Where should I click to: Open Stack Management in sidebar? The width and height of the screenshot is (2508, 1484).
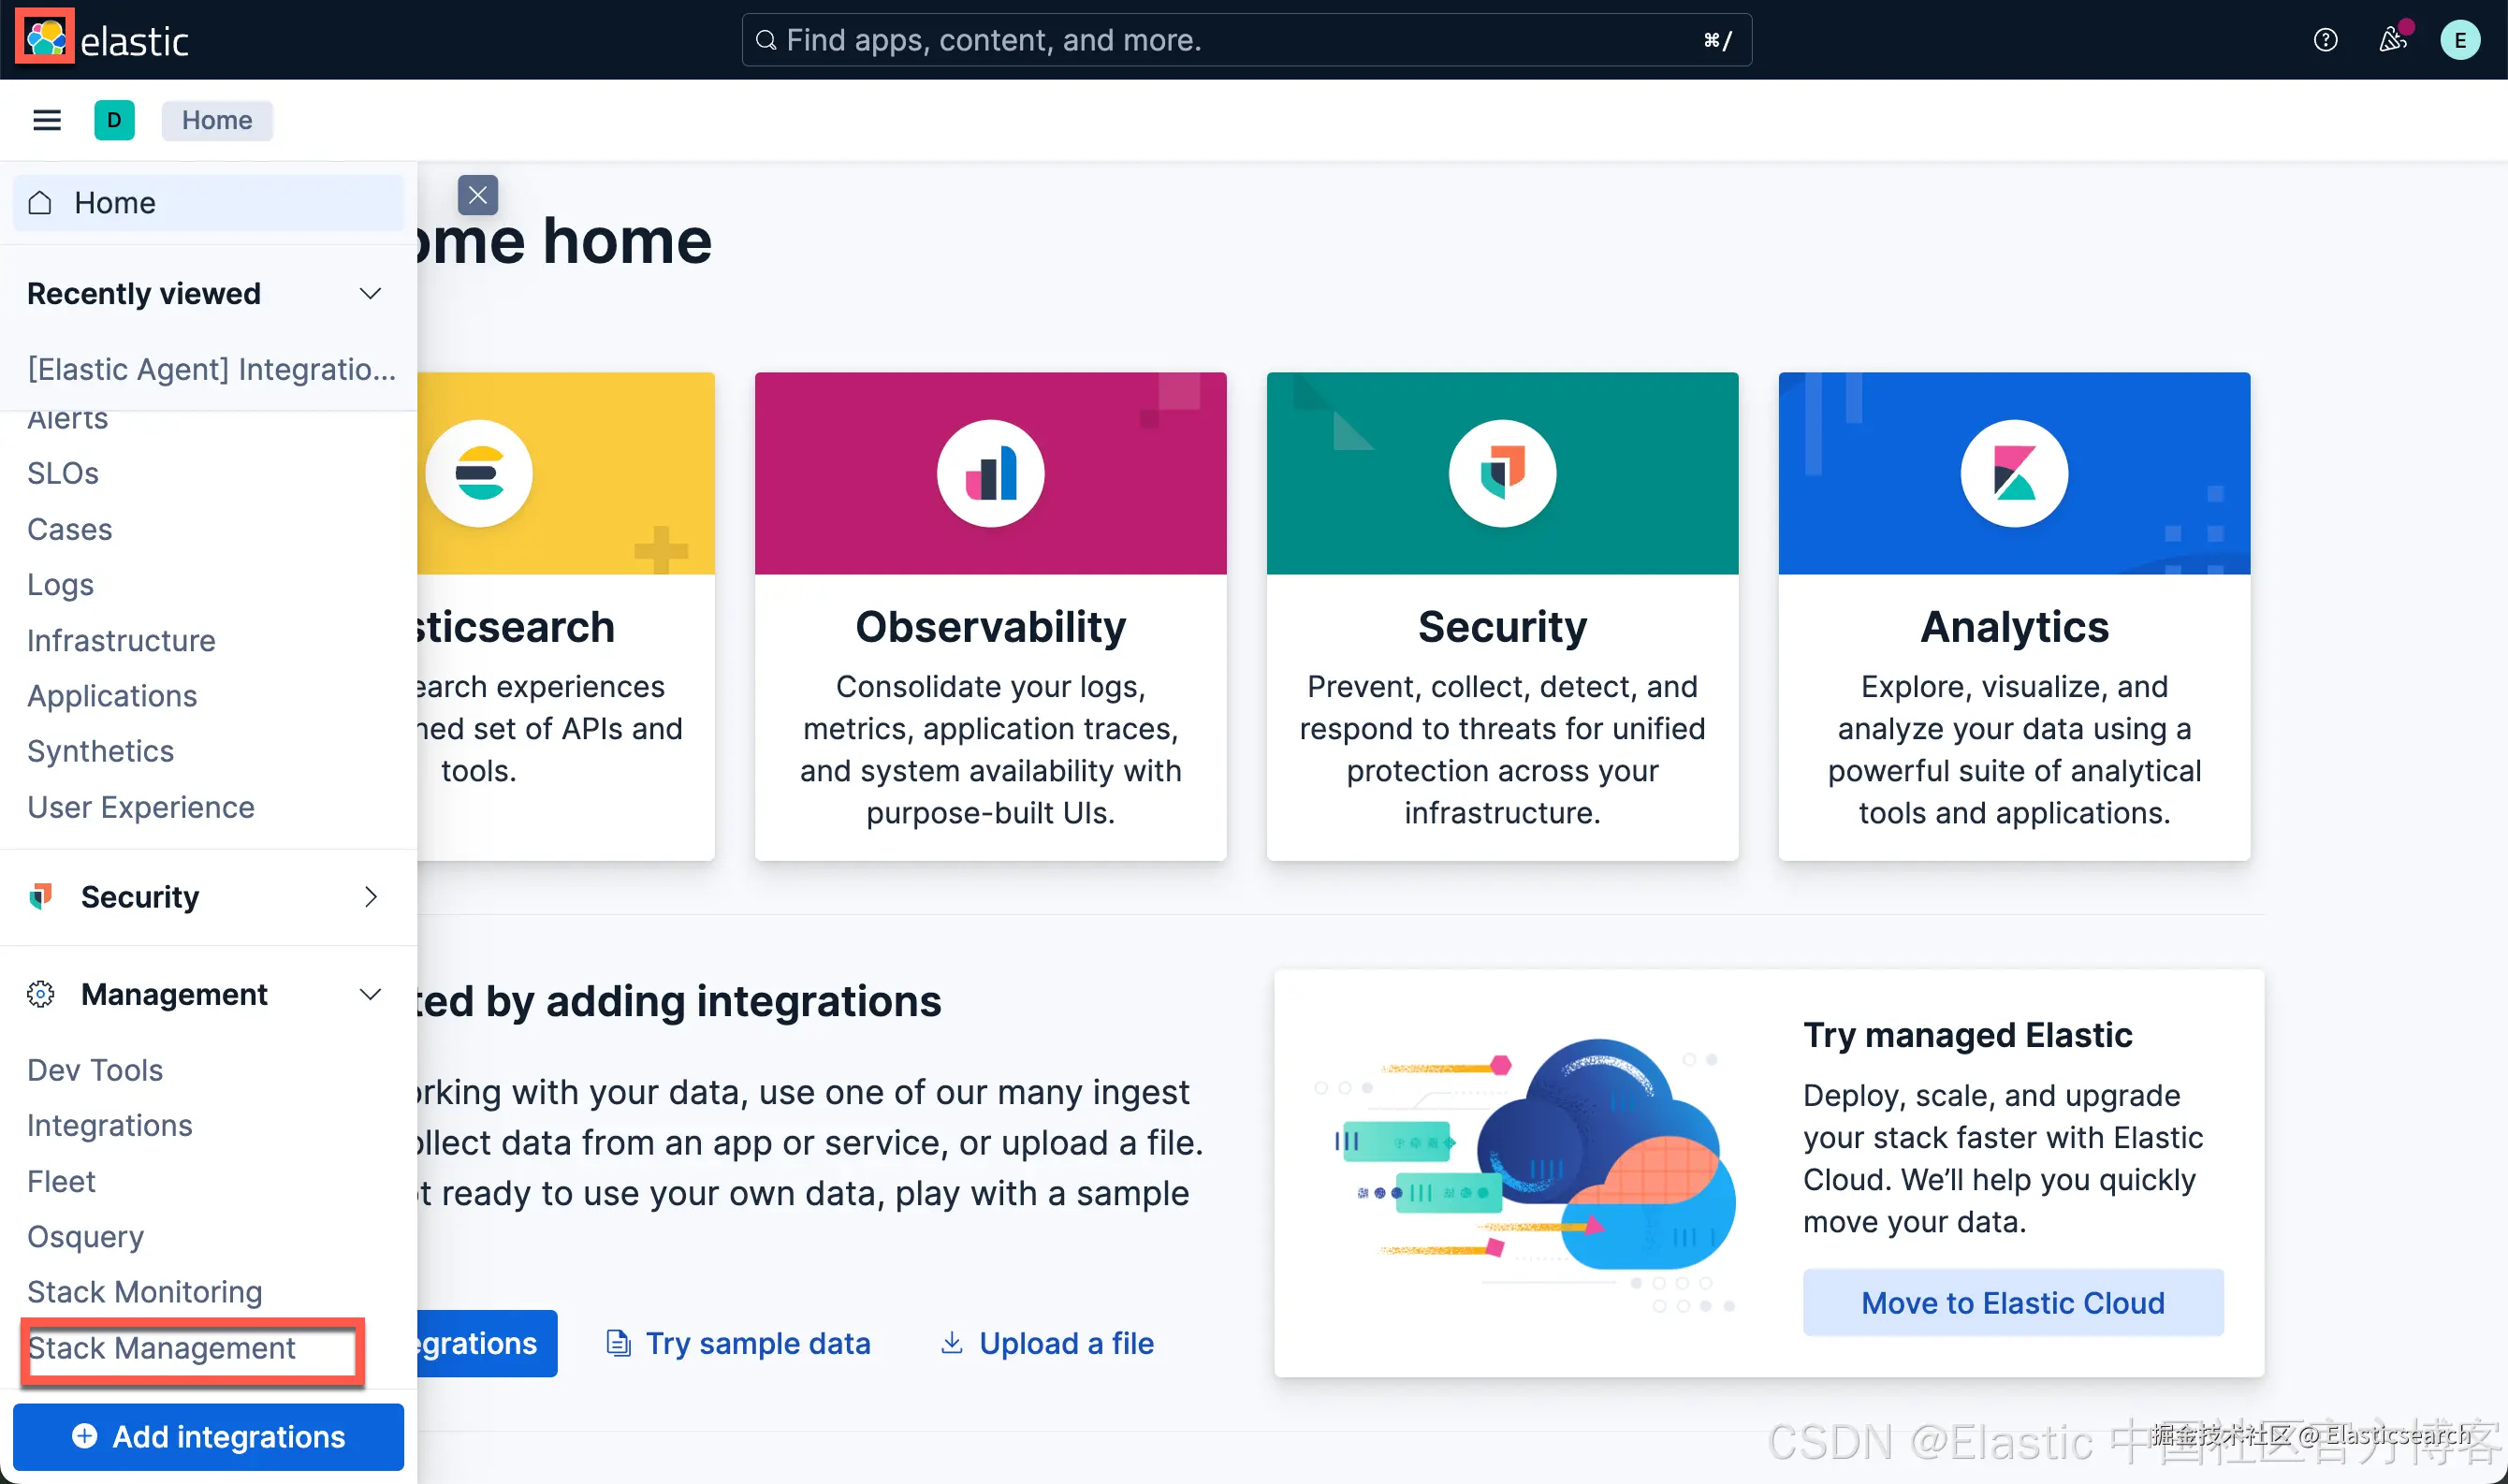(162, 1348)
